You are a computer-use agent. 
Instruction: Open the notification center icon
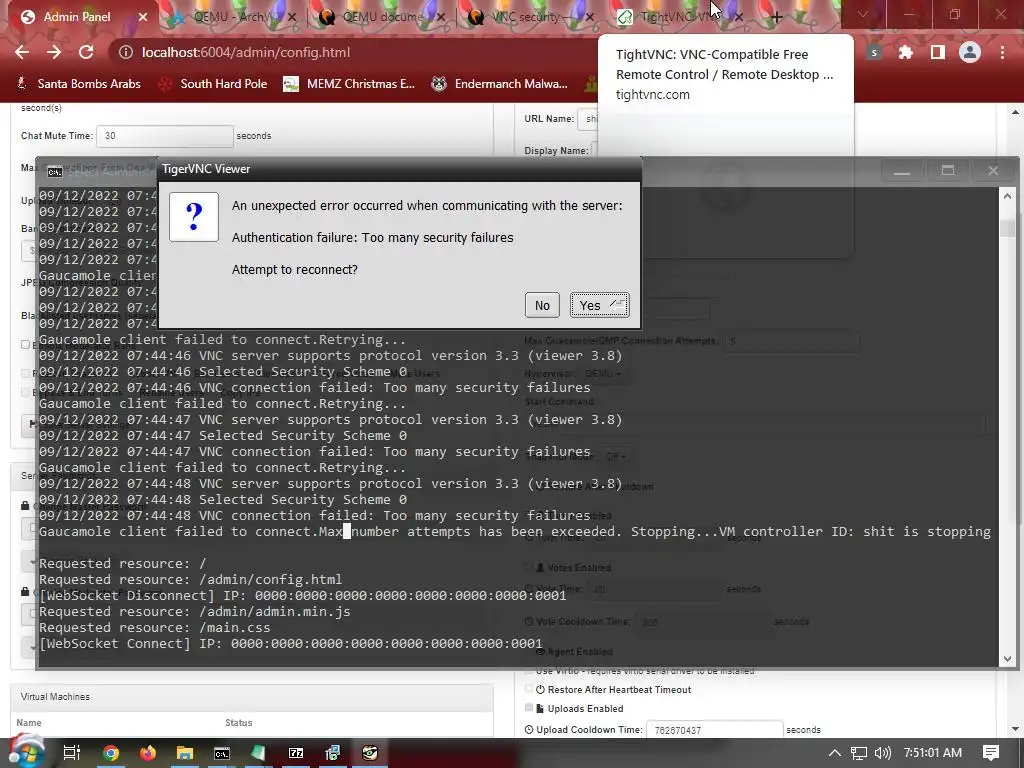991,753
